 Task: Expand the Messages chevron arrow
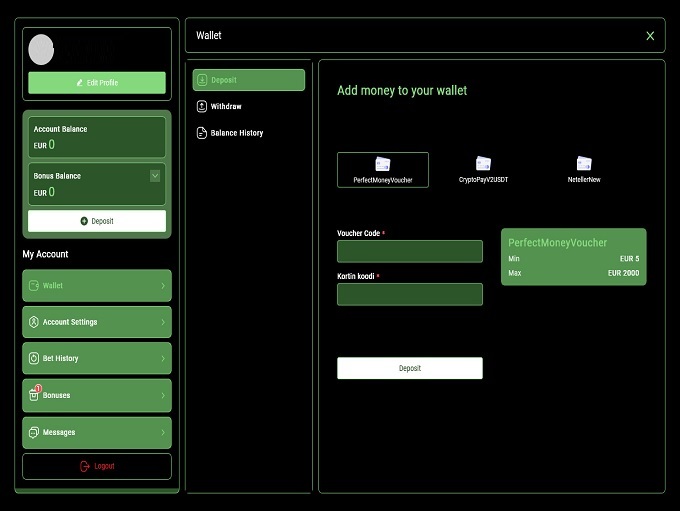(162, 432)
